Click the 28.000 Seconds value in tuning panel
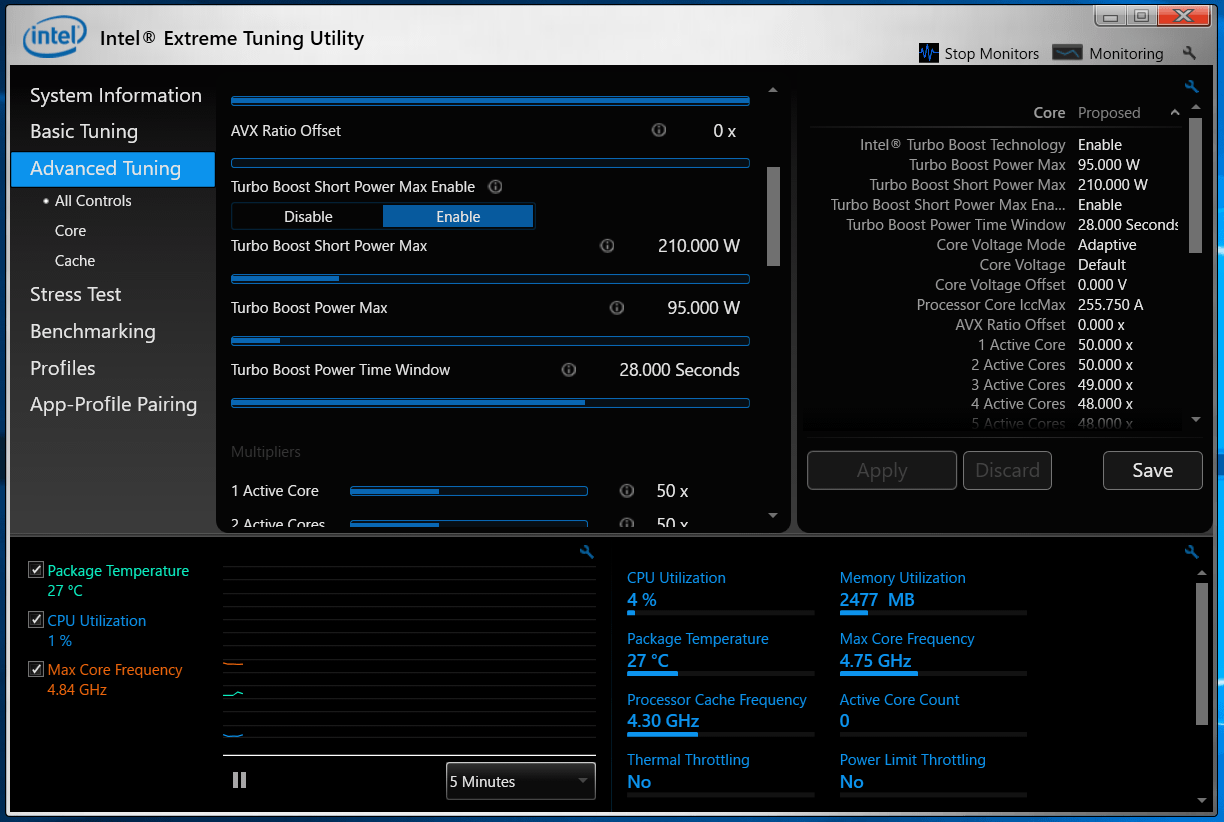1224x822 pixels. pyautogui.click(x=680, y=369)
